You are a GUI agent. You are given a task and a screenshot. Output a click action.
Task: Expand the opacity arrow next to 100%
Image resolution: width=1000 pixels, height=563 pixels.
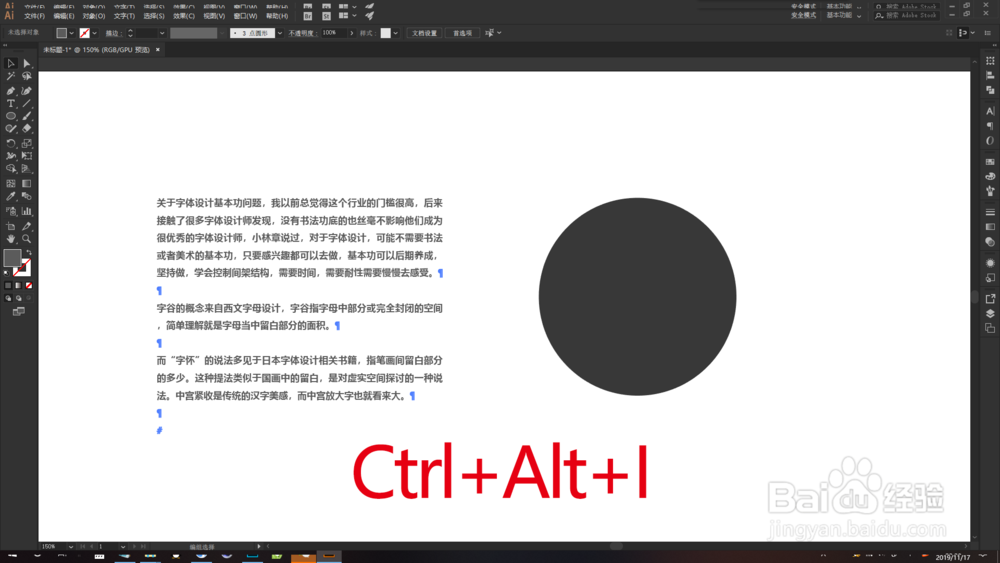point(351,33)
